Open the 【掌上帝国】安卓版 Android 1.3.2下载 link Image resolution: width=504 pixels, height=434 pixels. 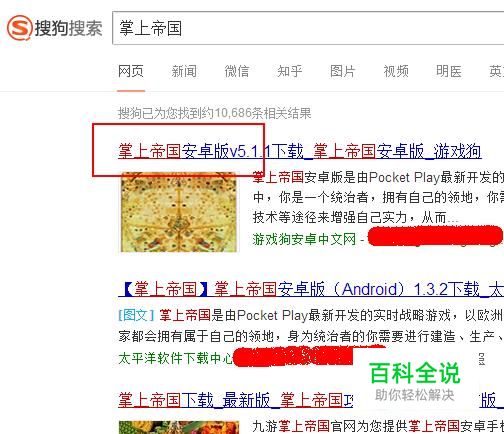point(311,289)
